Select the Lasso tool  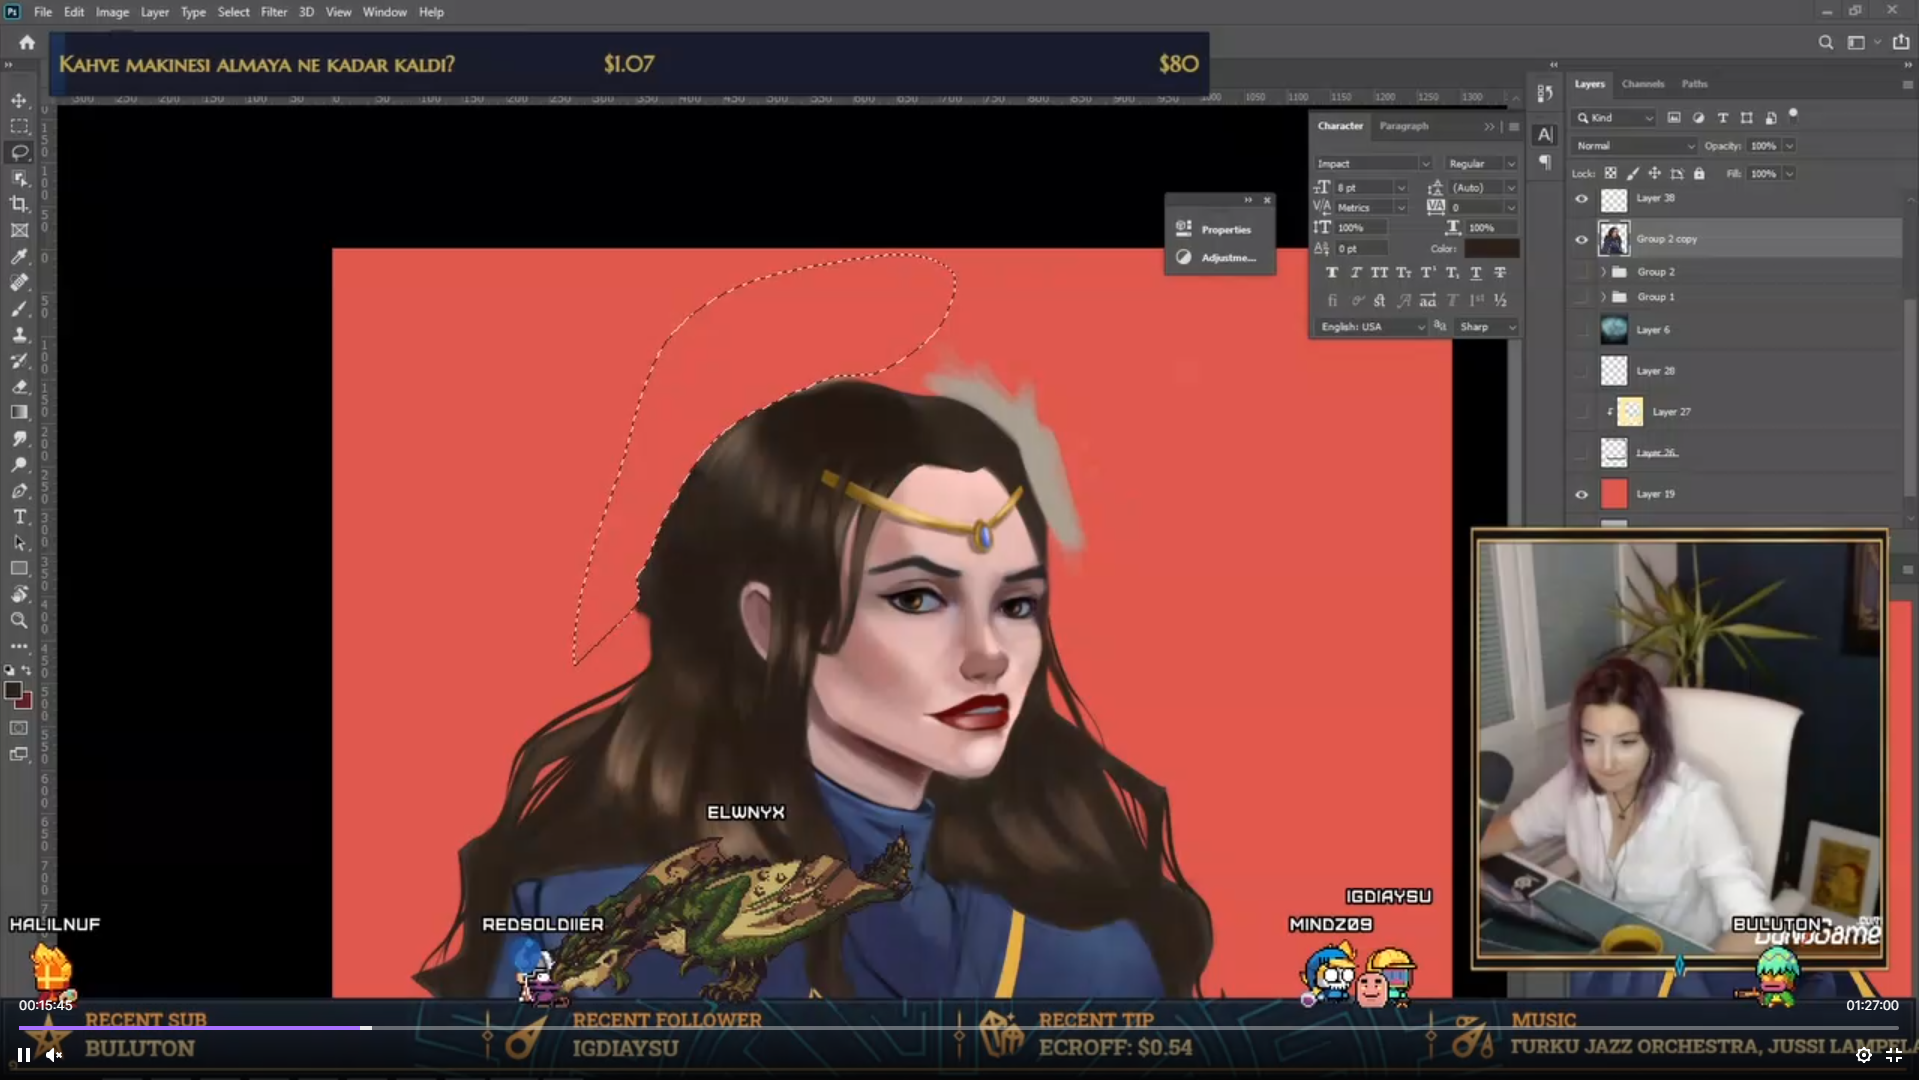[x=19, y=152]
